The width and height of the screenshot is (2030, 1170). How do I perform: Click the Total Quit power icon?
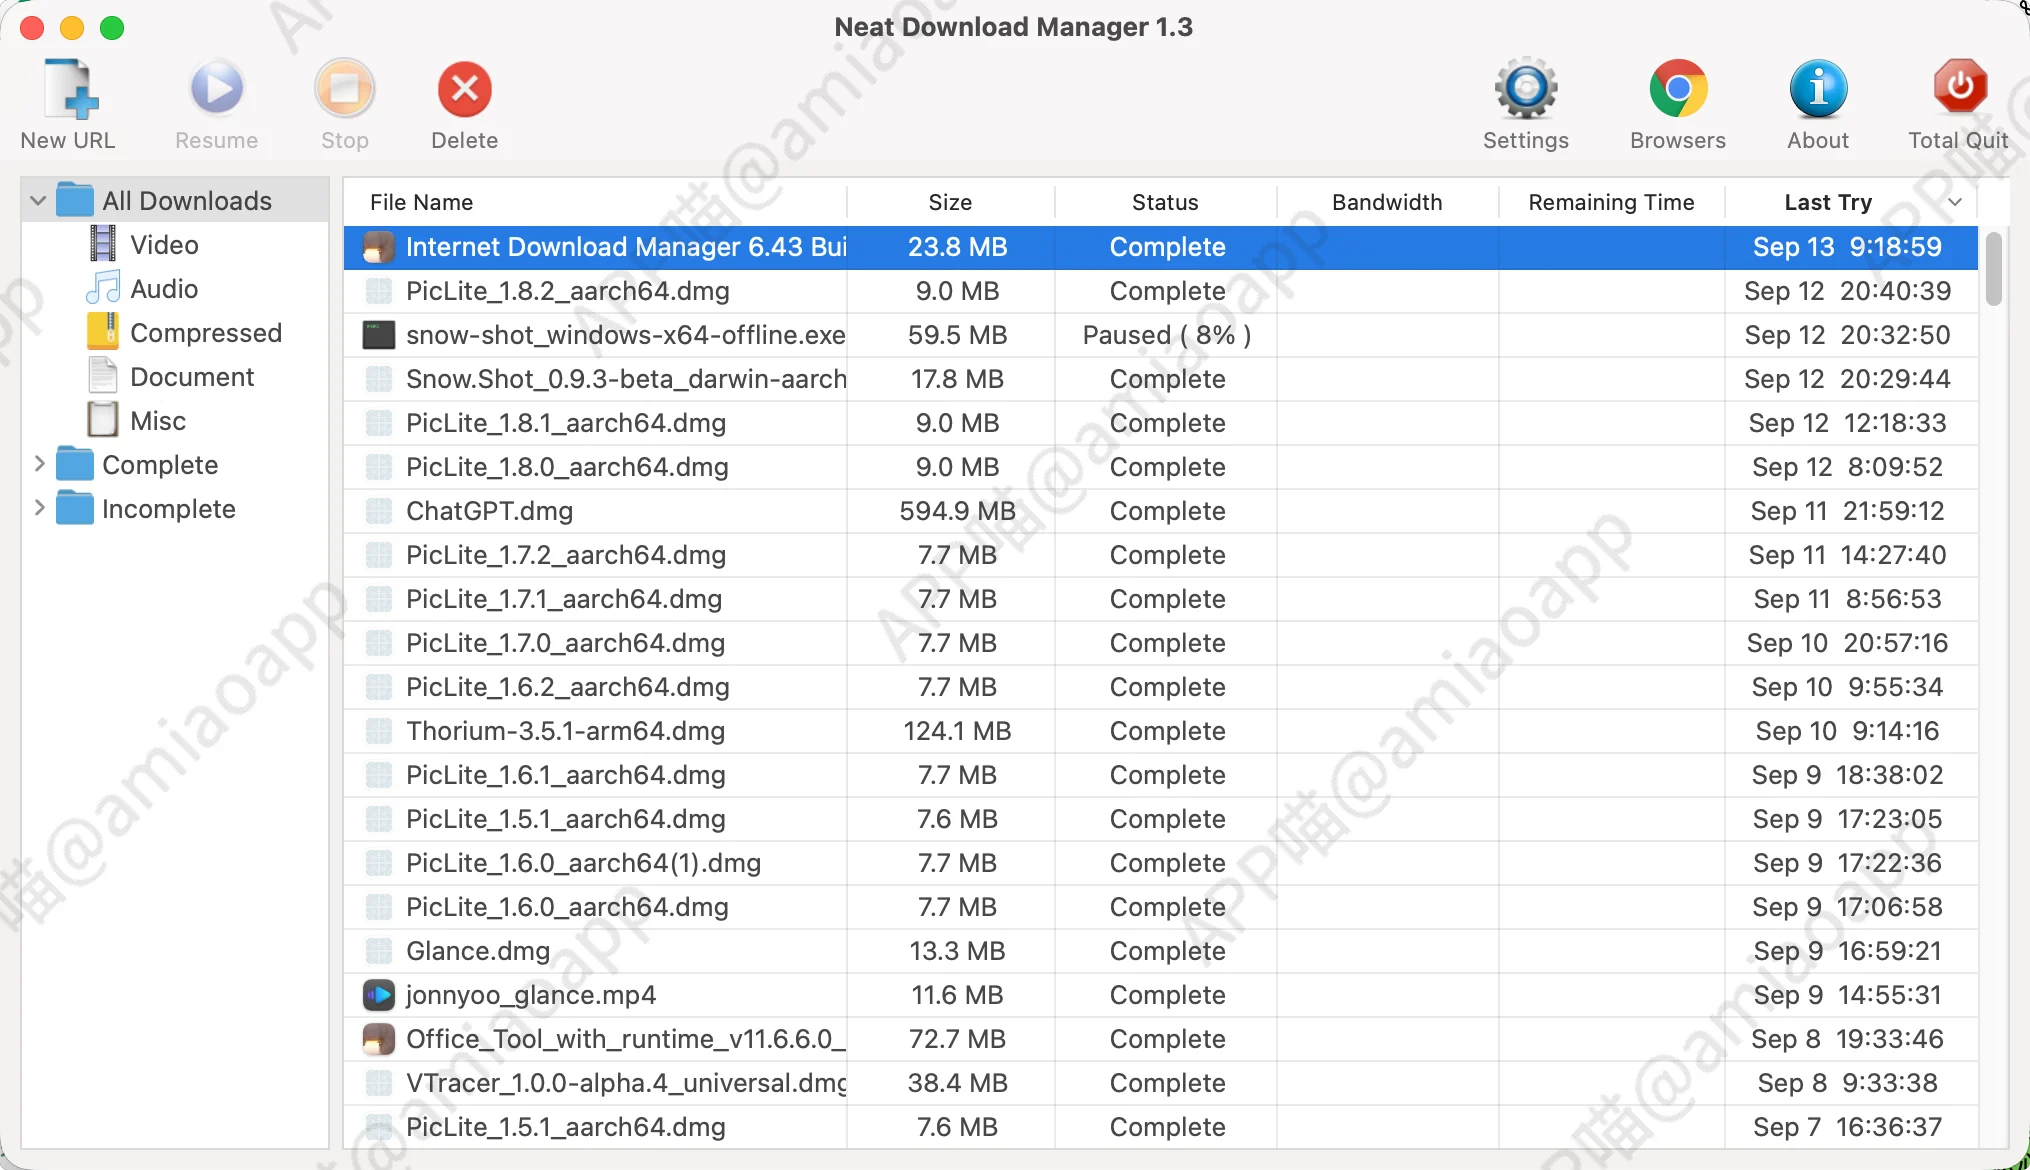(1959, 87)
